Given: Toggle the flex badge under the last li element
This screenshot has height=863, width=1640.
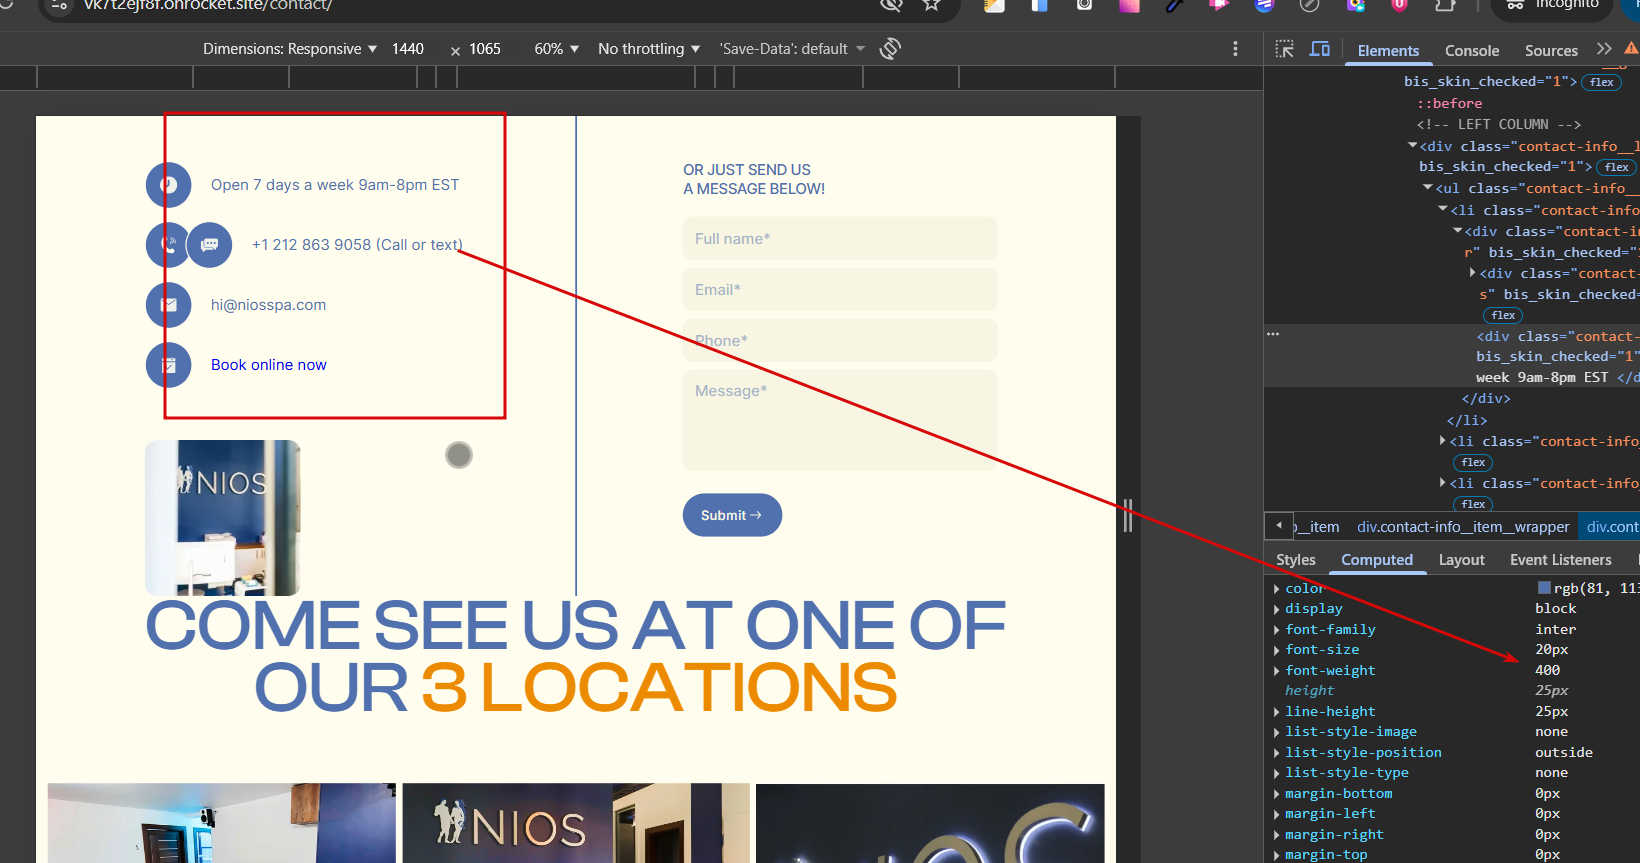Looking at the screenshot, I should click(1473, 504).
